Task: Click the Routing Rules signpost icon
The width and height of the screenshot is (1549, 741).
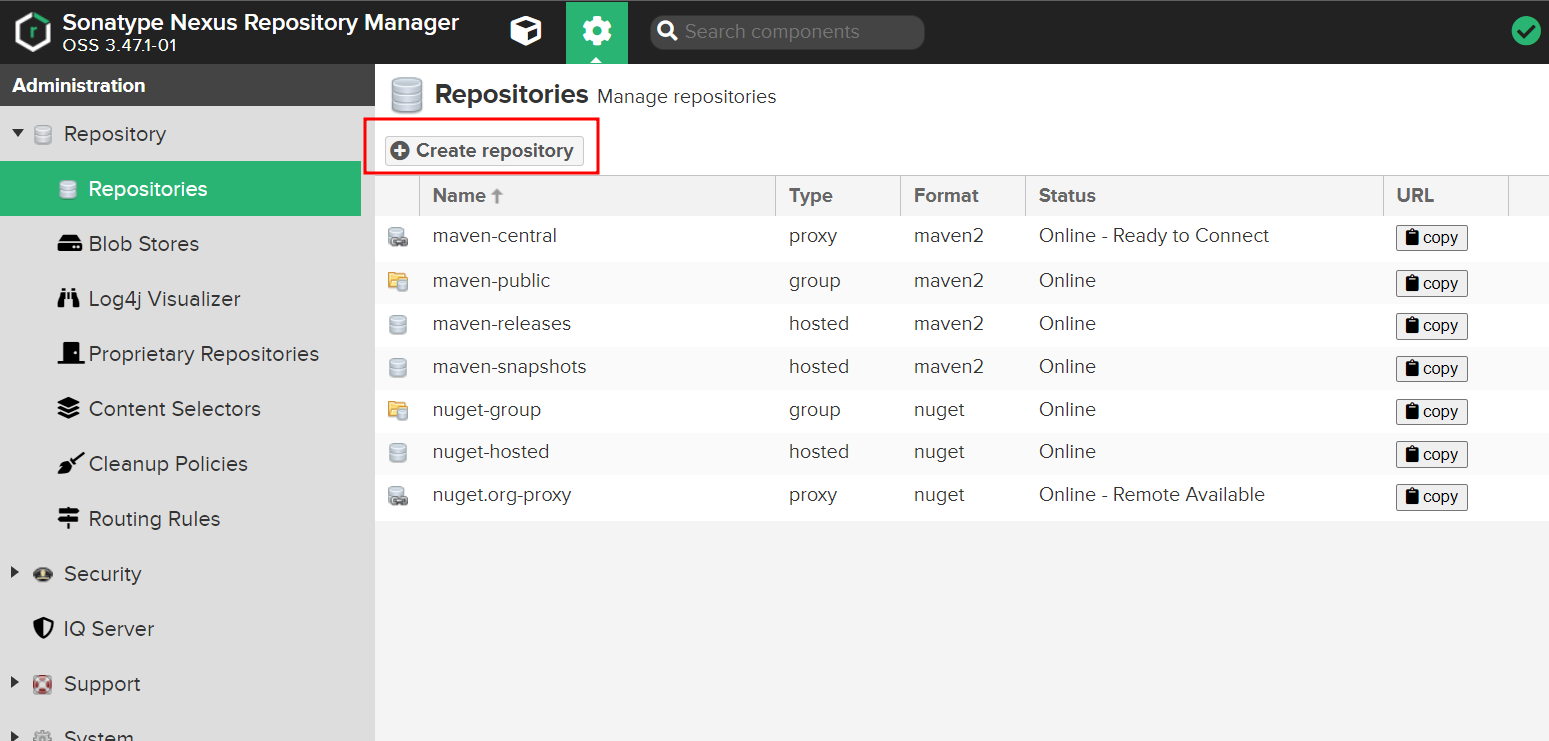Action: pyautogui.click(x=68, y=518)
